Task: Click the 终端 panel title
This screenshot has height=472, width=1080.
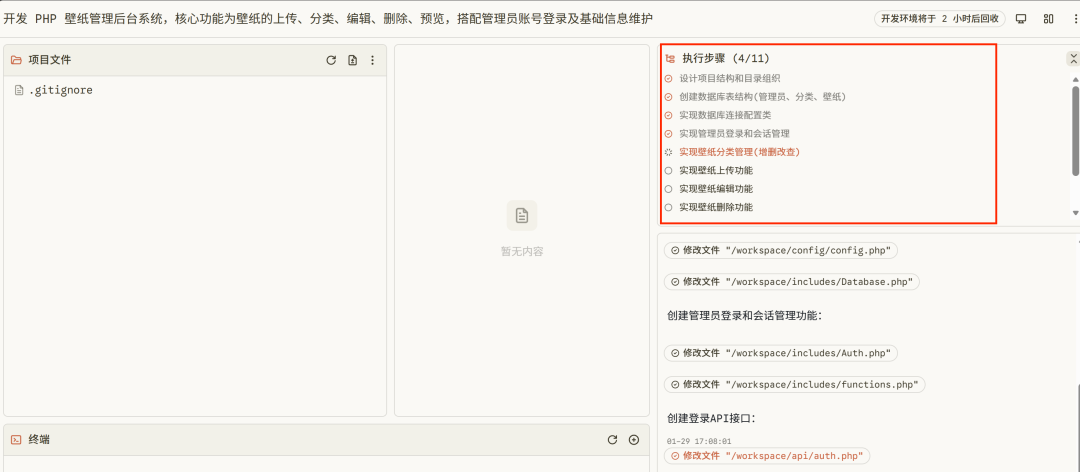Action: 39,440
